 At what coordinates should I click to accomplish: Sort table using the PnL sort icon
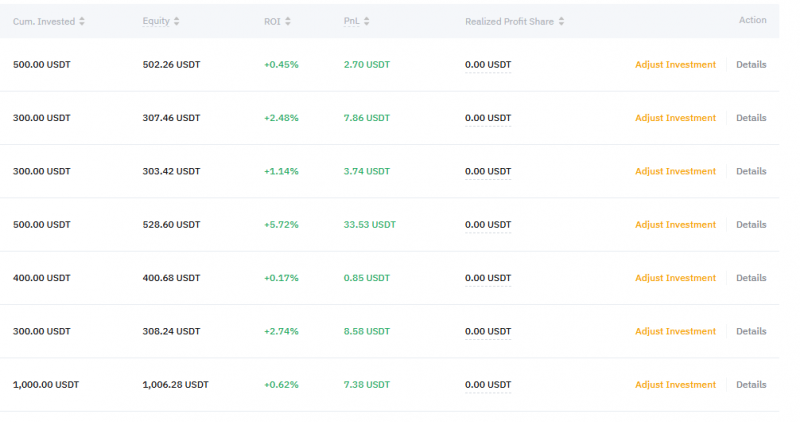point(367,21)
